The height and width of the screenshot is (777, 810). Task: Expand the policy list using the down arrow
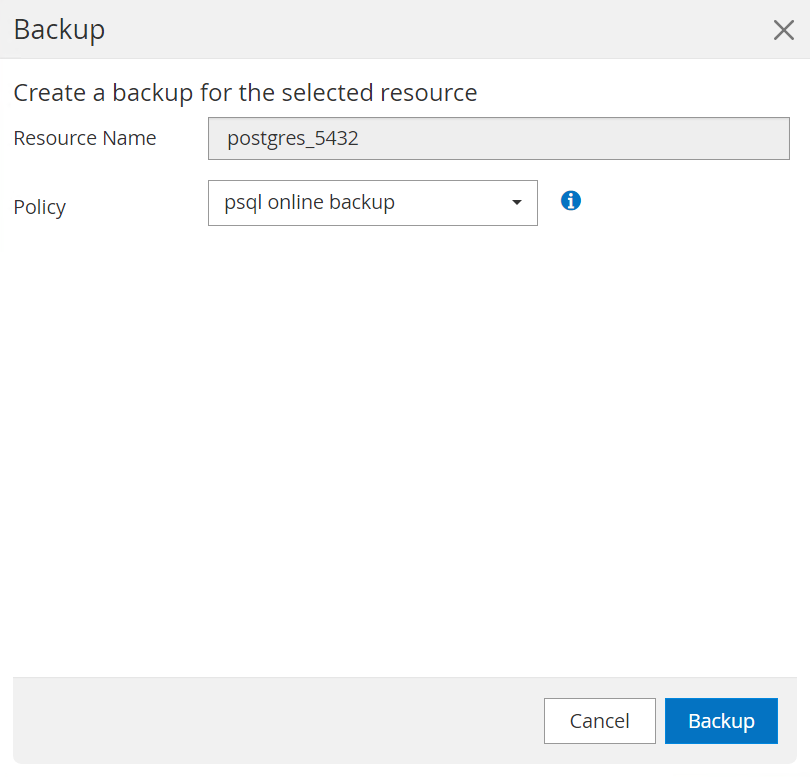point(516,203)
